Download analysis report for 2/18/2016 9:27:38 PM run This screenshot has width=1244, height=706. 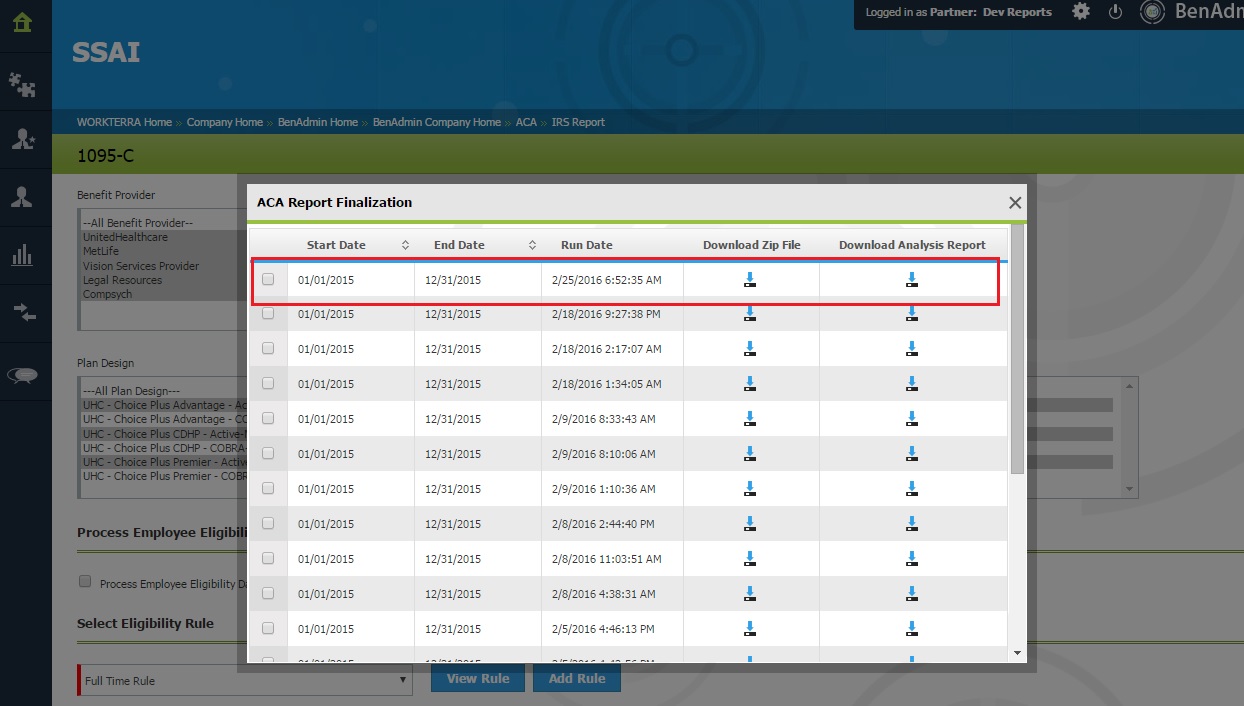(912, 314)
